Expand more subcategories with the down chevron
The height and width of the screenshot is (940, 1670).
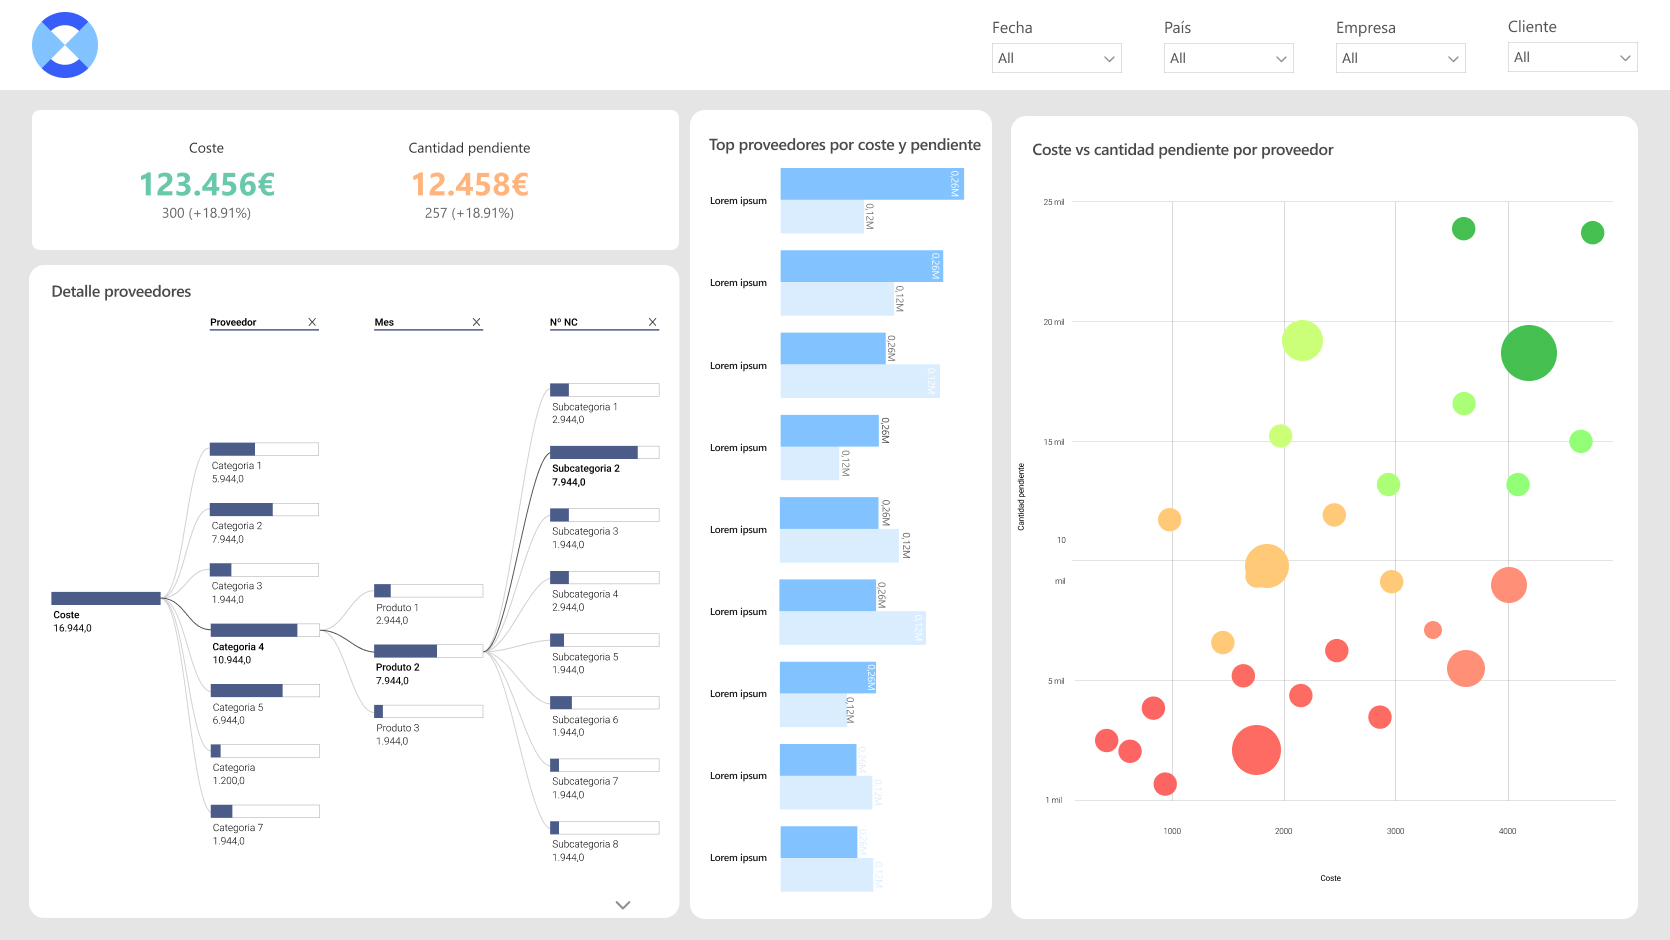point(623,905)
